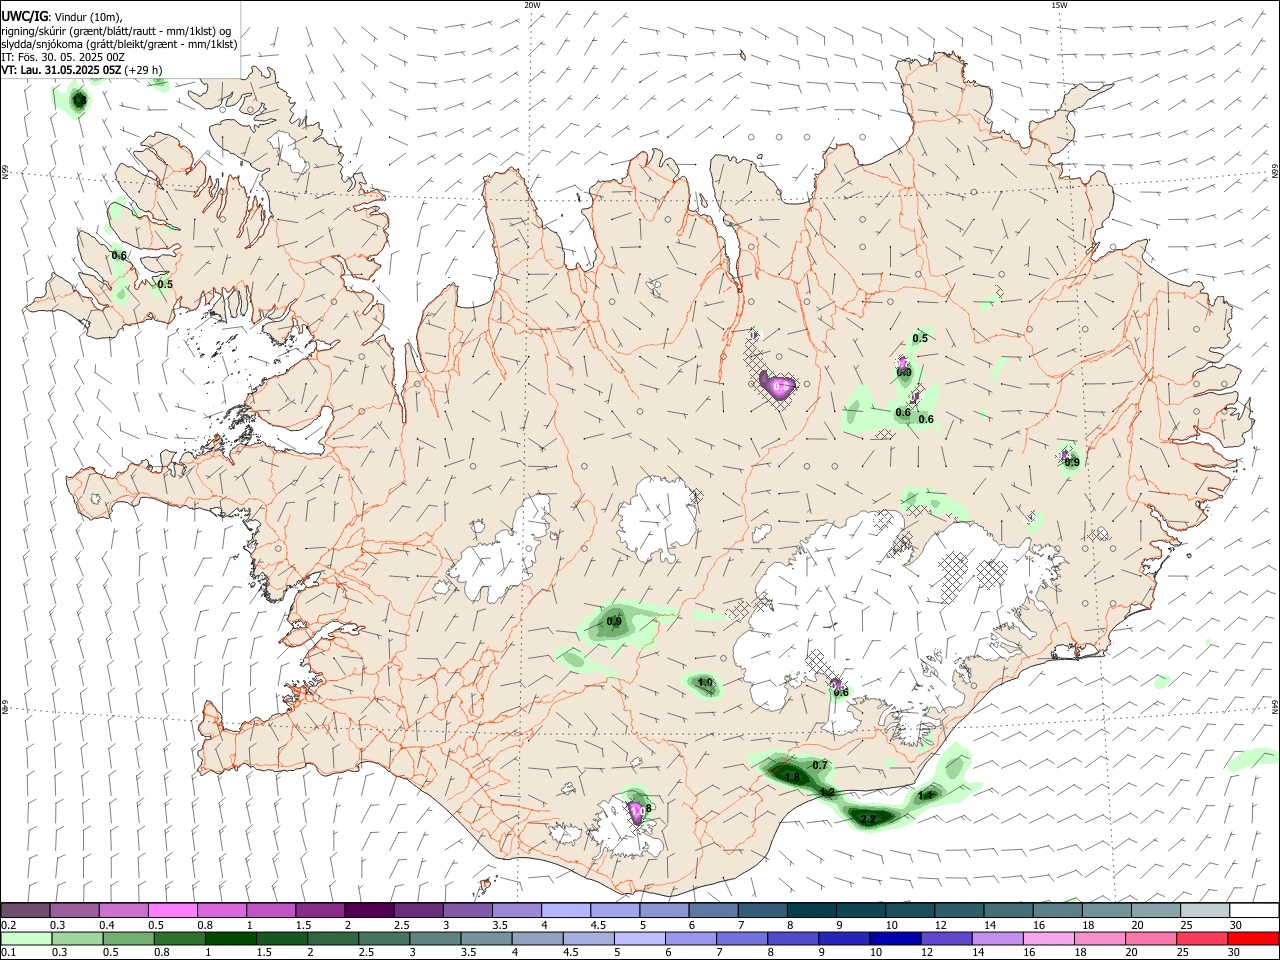Click the bright pink 0.5–0.8 snow legend swatch
1280x960 pixels.
point(172,910)
